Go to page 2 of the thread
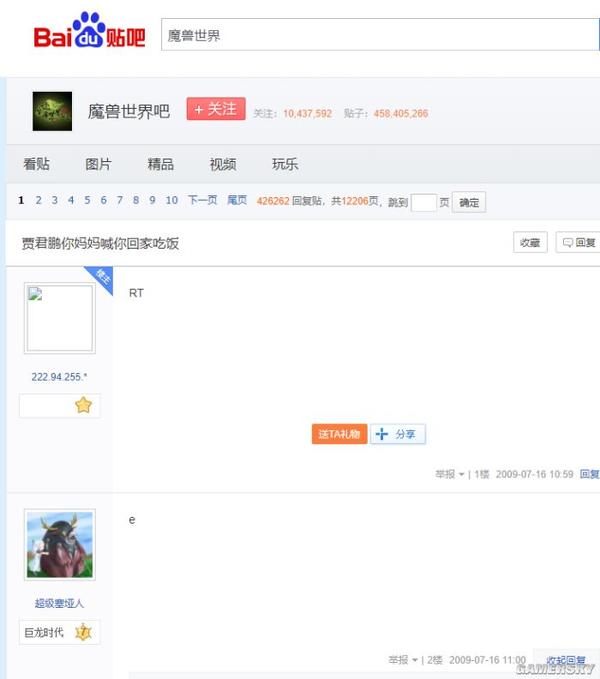The image size is (600, 679). (39, 200)
